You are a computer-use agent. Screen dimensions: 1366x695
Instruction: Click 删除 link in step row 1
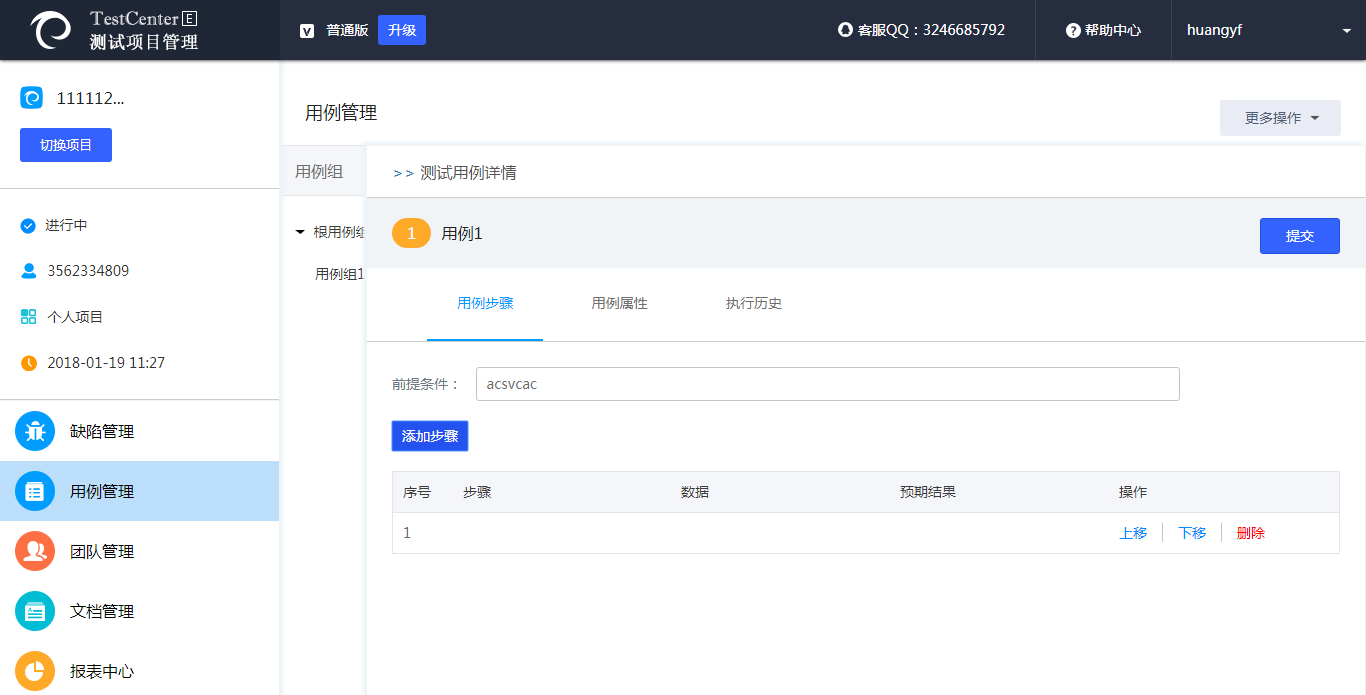click(1250, 533)
